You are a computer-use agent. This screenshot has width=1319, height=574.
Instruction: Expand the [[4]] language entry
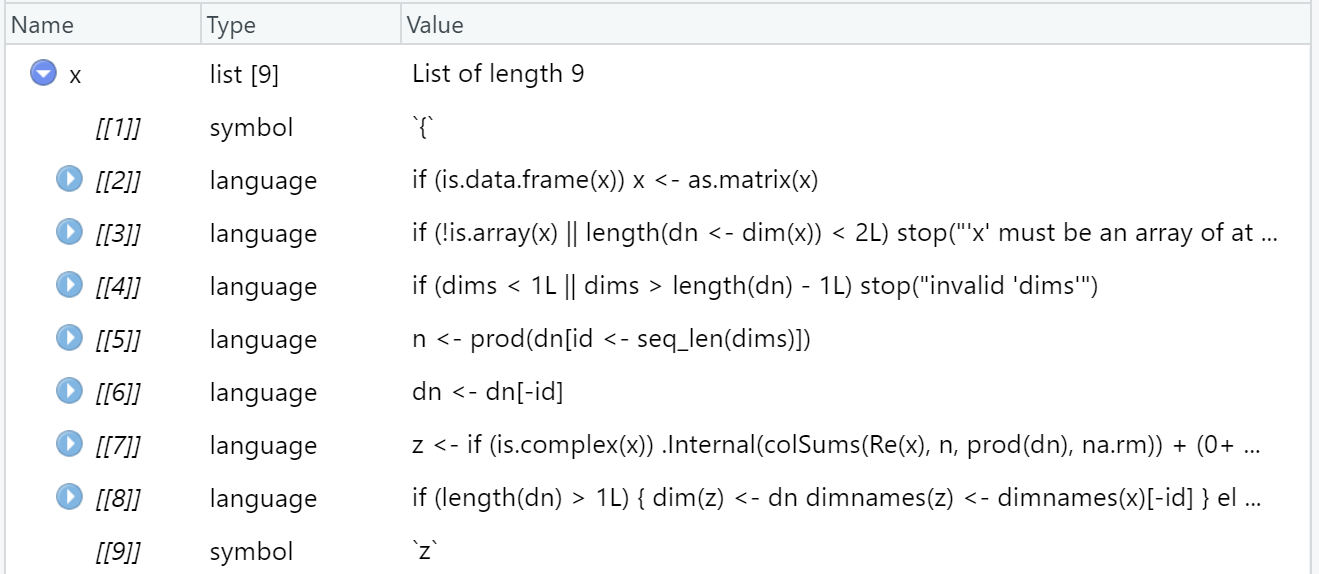69,286
